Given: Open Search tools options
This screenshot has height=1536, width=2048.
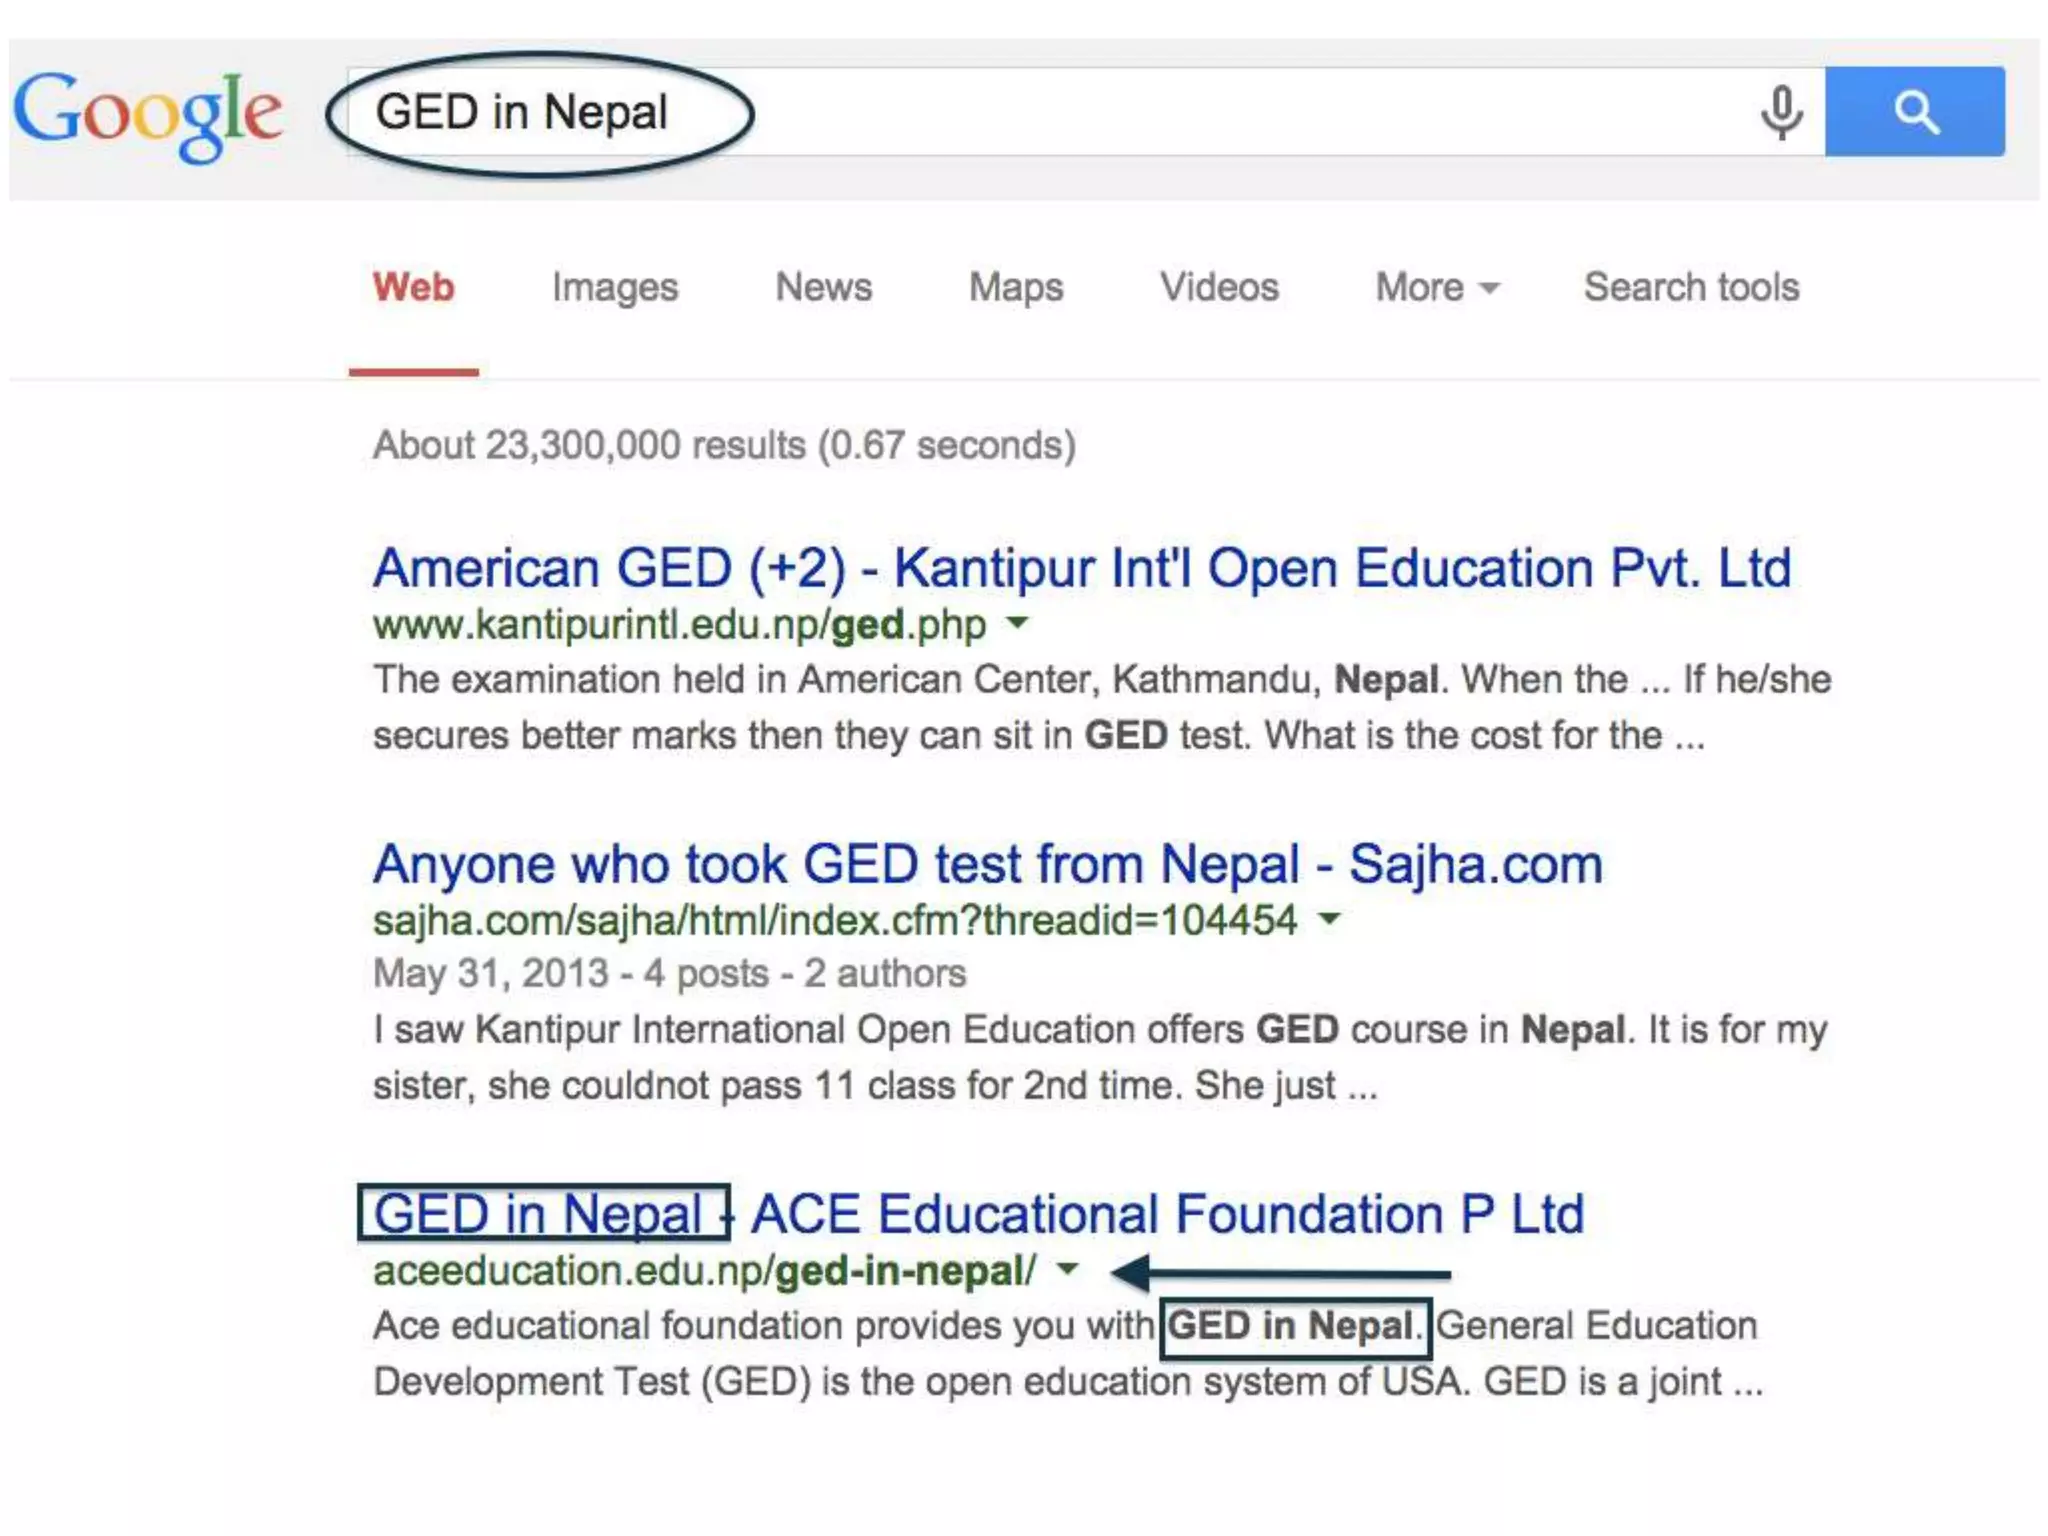Looking at the screenshot, I should point(1691,288).
